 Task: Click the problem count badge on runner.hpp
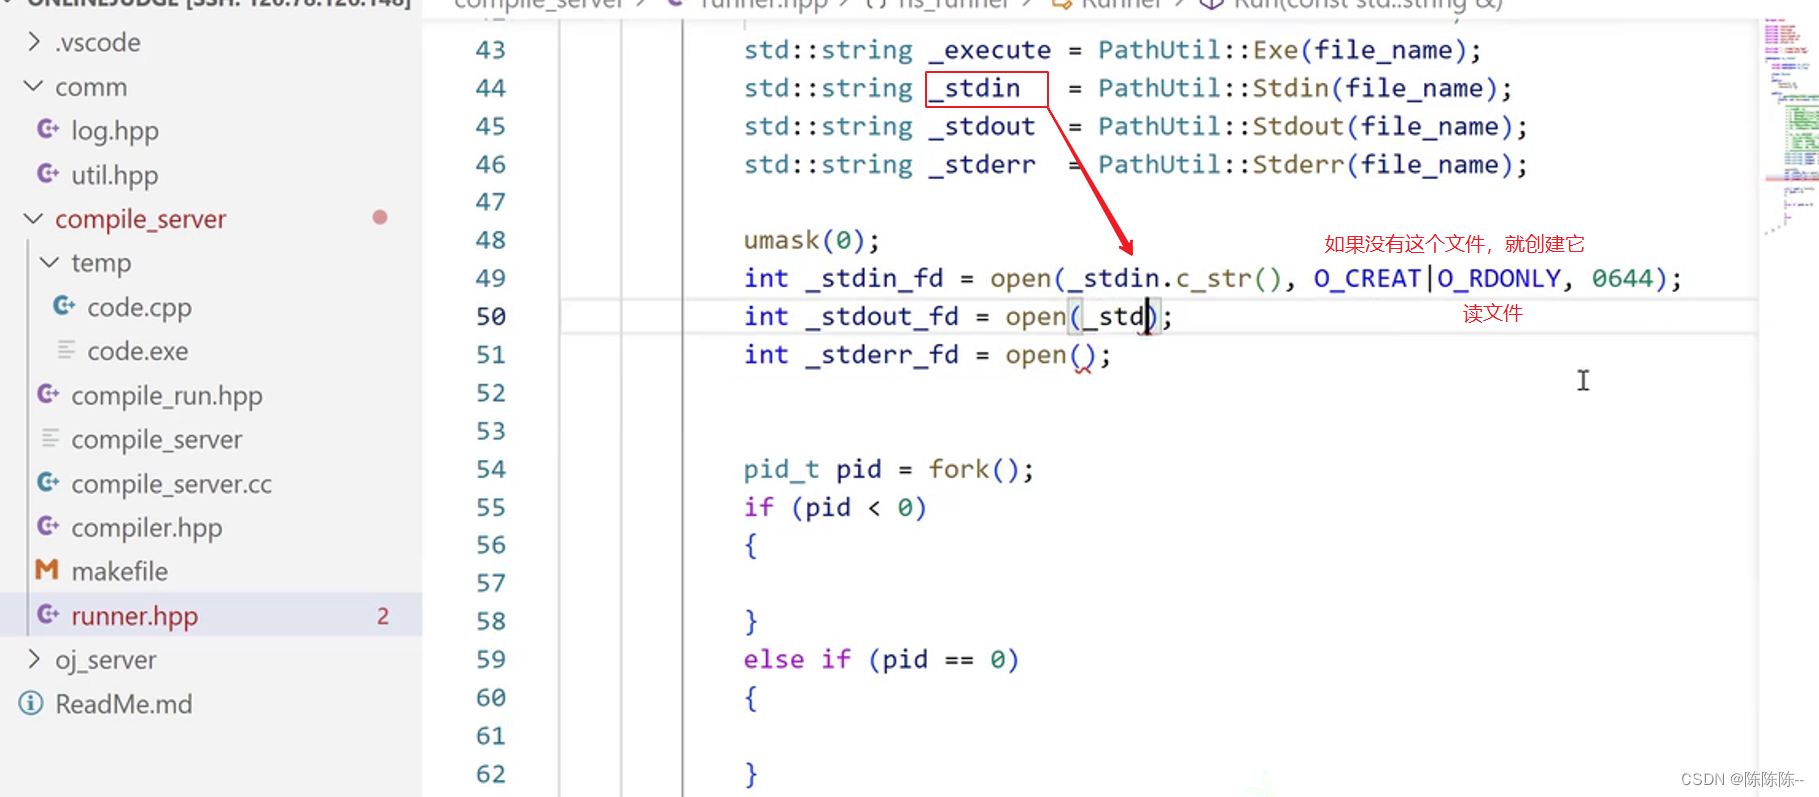[x=383, y=616]
